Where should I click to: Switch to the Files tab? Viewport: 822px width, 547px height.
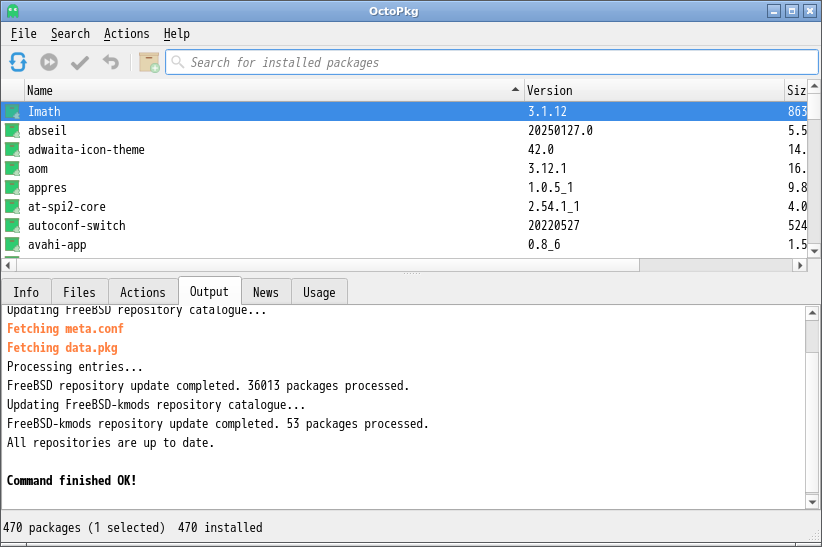point(79,292)
